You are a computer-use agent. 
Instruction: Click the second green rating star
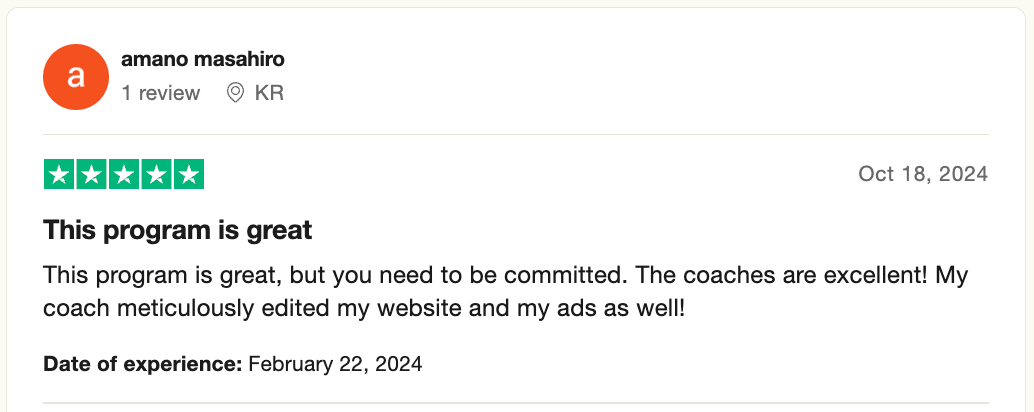coord(92,175)
